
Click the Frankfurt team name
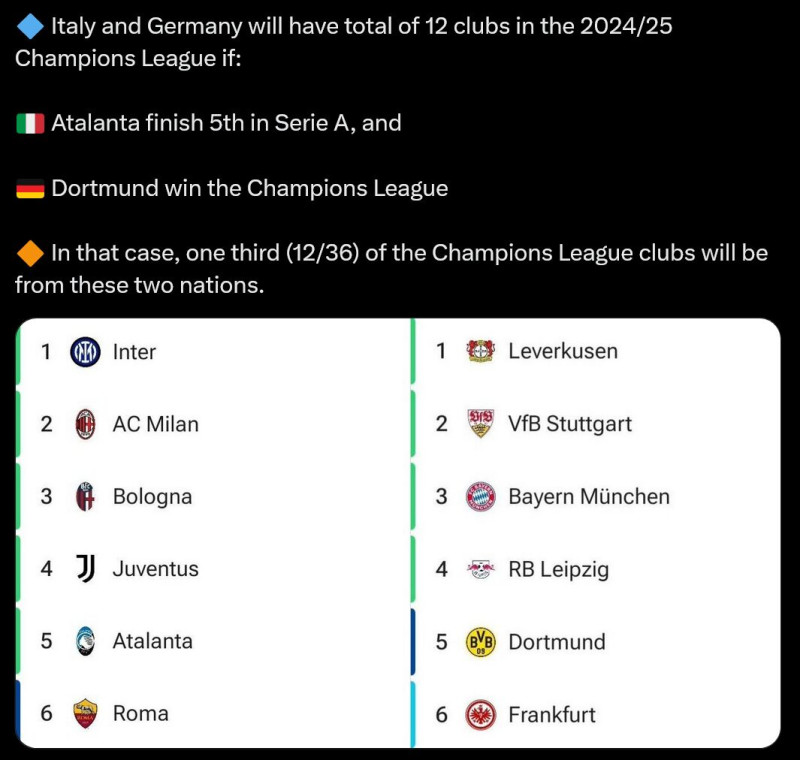[x=552, y=715]
